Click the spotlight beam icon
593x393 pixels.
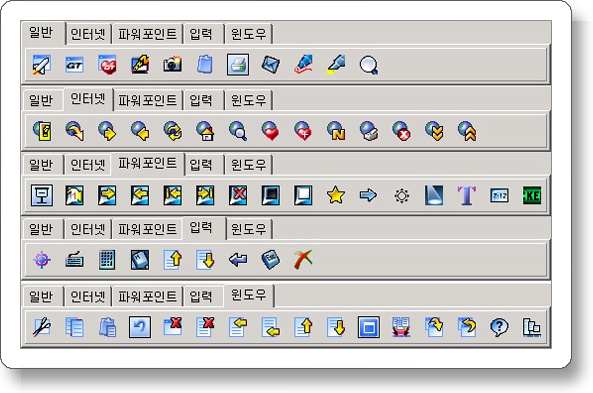434,195
